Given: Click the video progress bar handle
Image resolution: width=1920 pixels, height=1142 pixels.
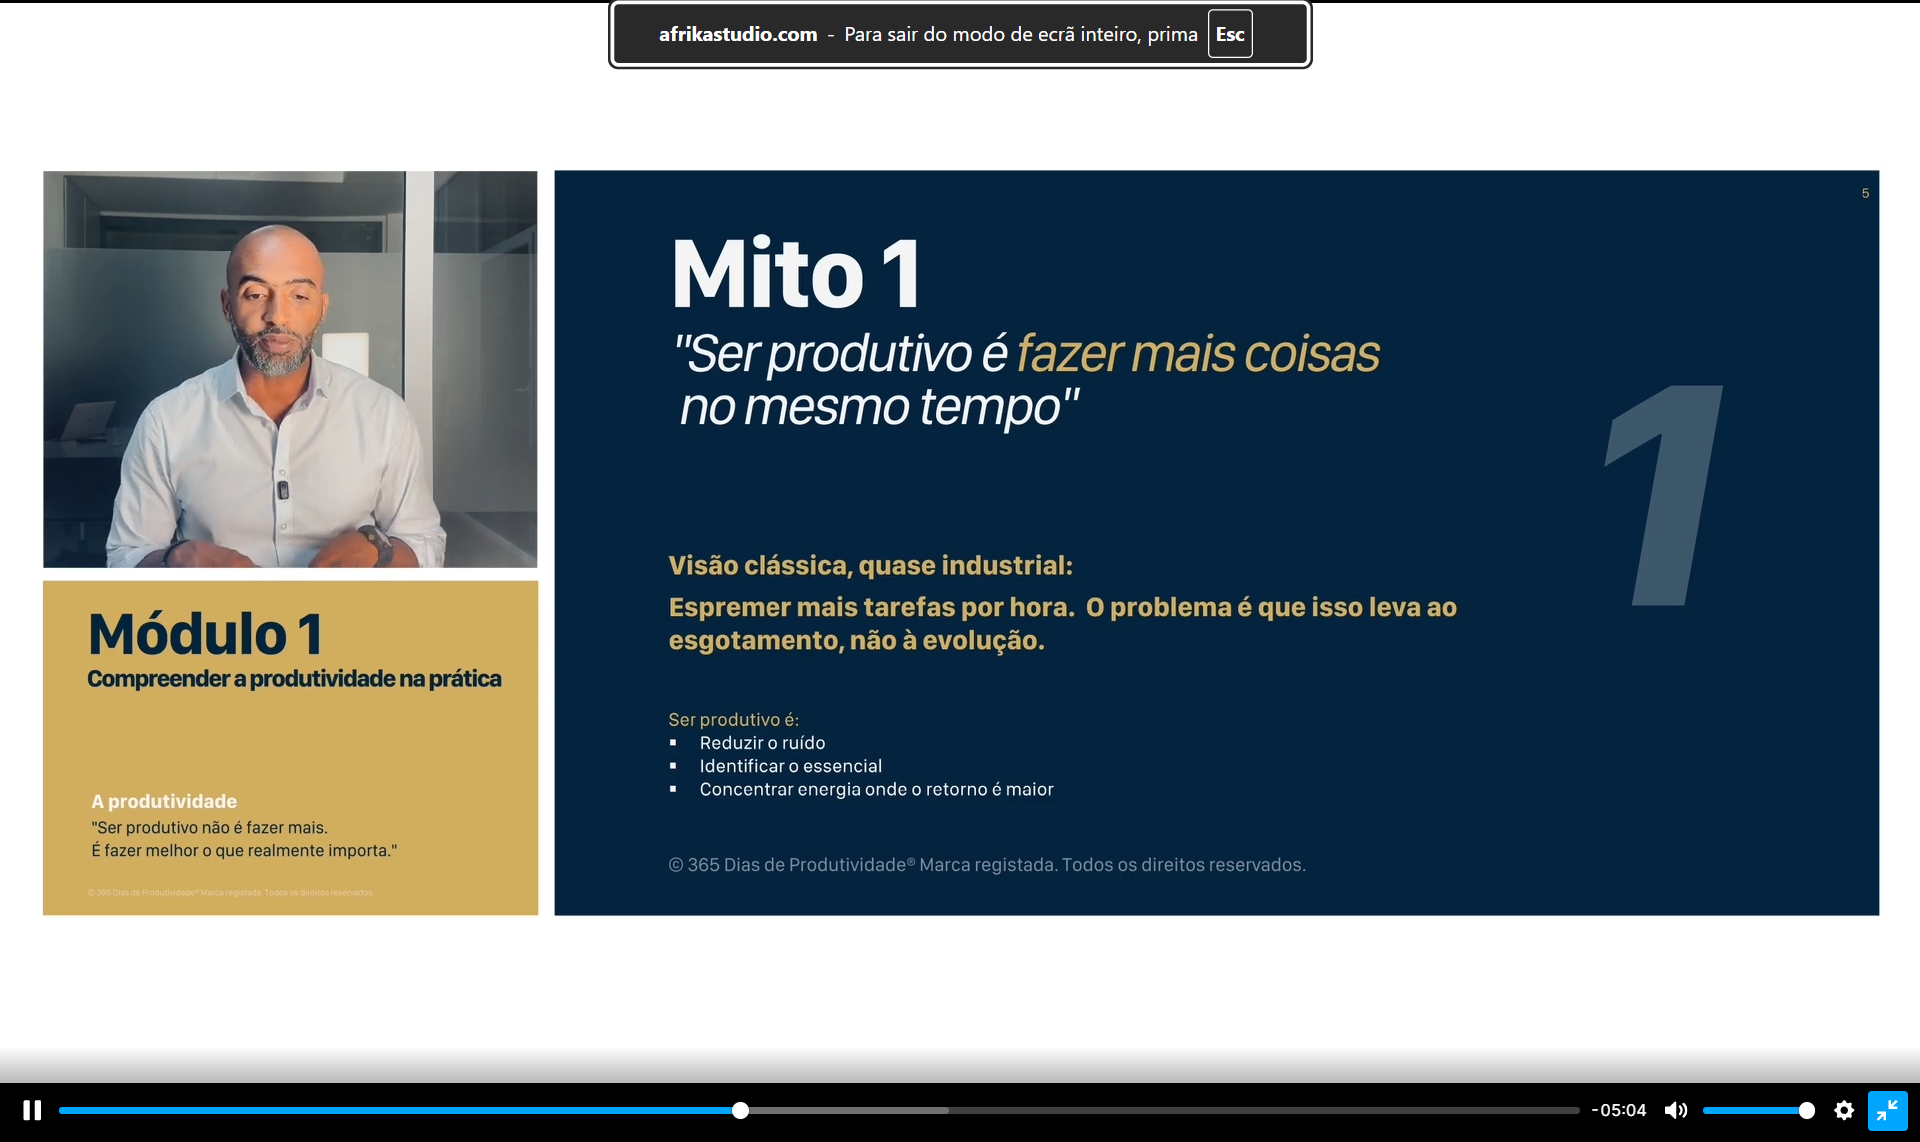Looking at the screenshot, I should (x=740, y=1110).
